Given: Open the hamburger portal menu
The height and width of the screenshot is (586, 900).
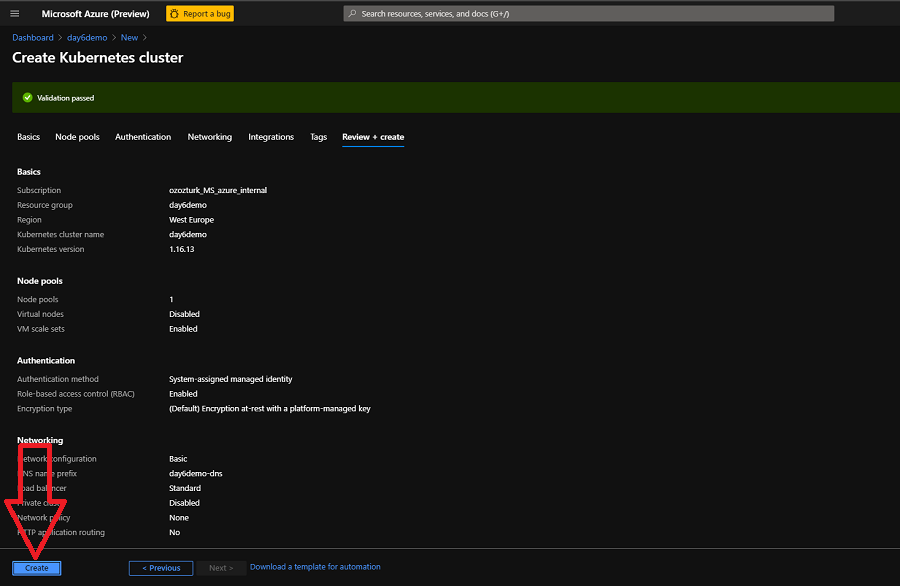Looking at the screenshot, I should pos(14,14).
